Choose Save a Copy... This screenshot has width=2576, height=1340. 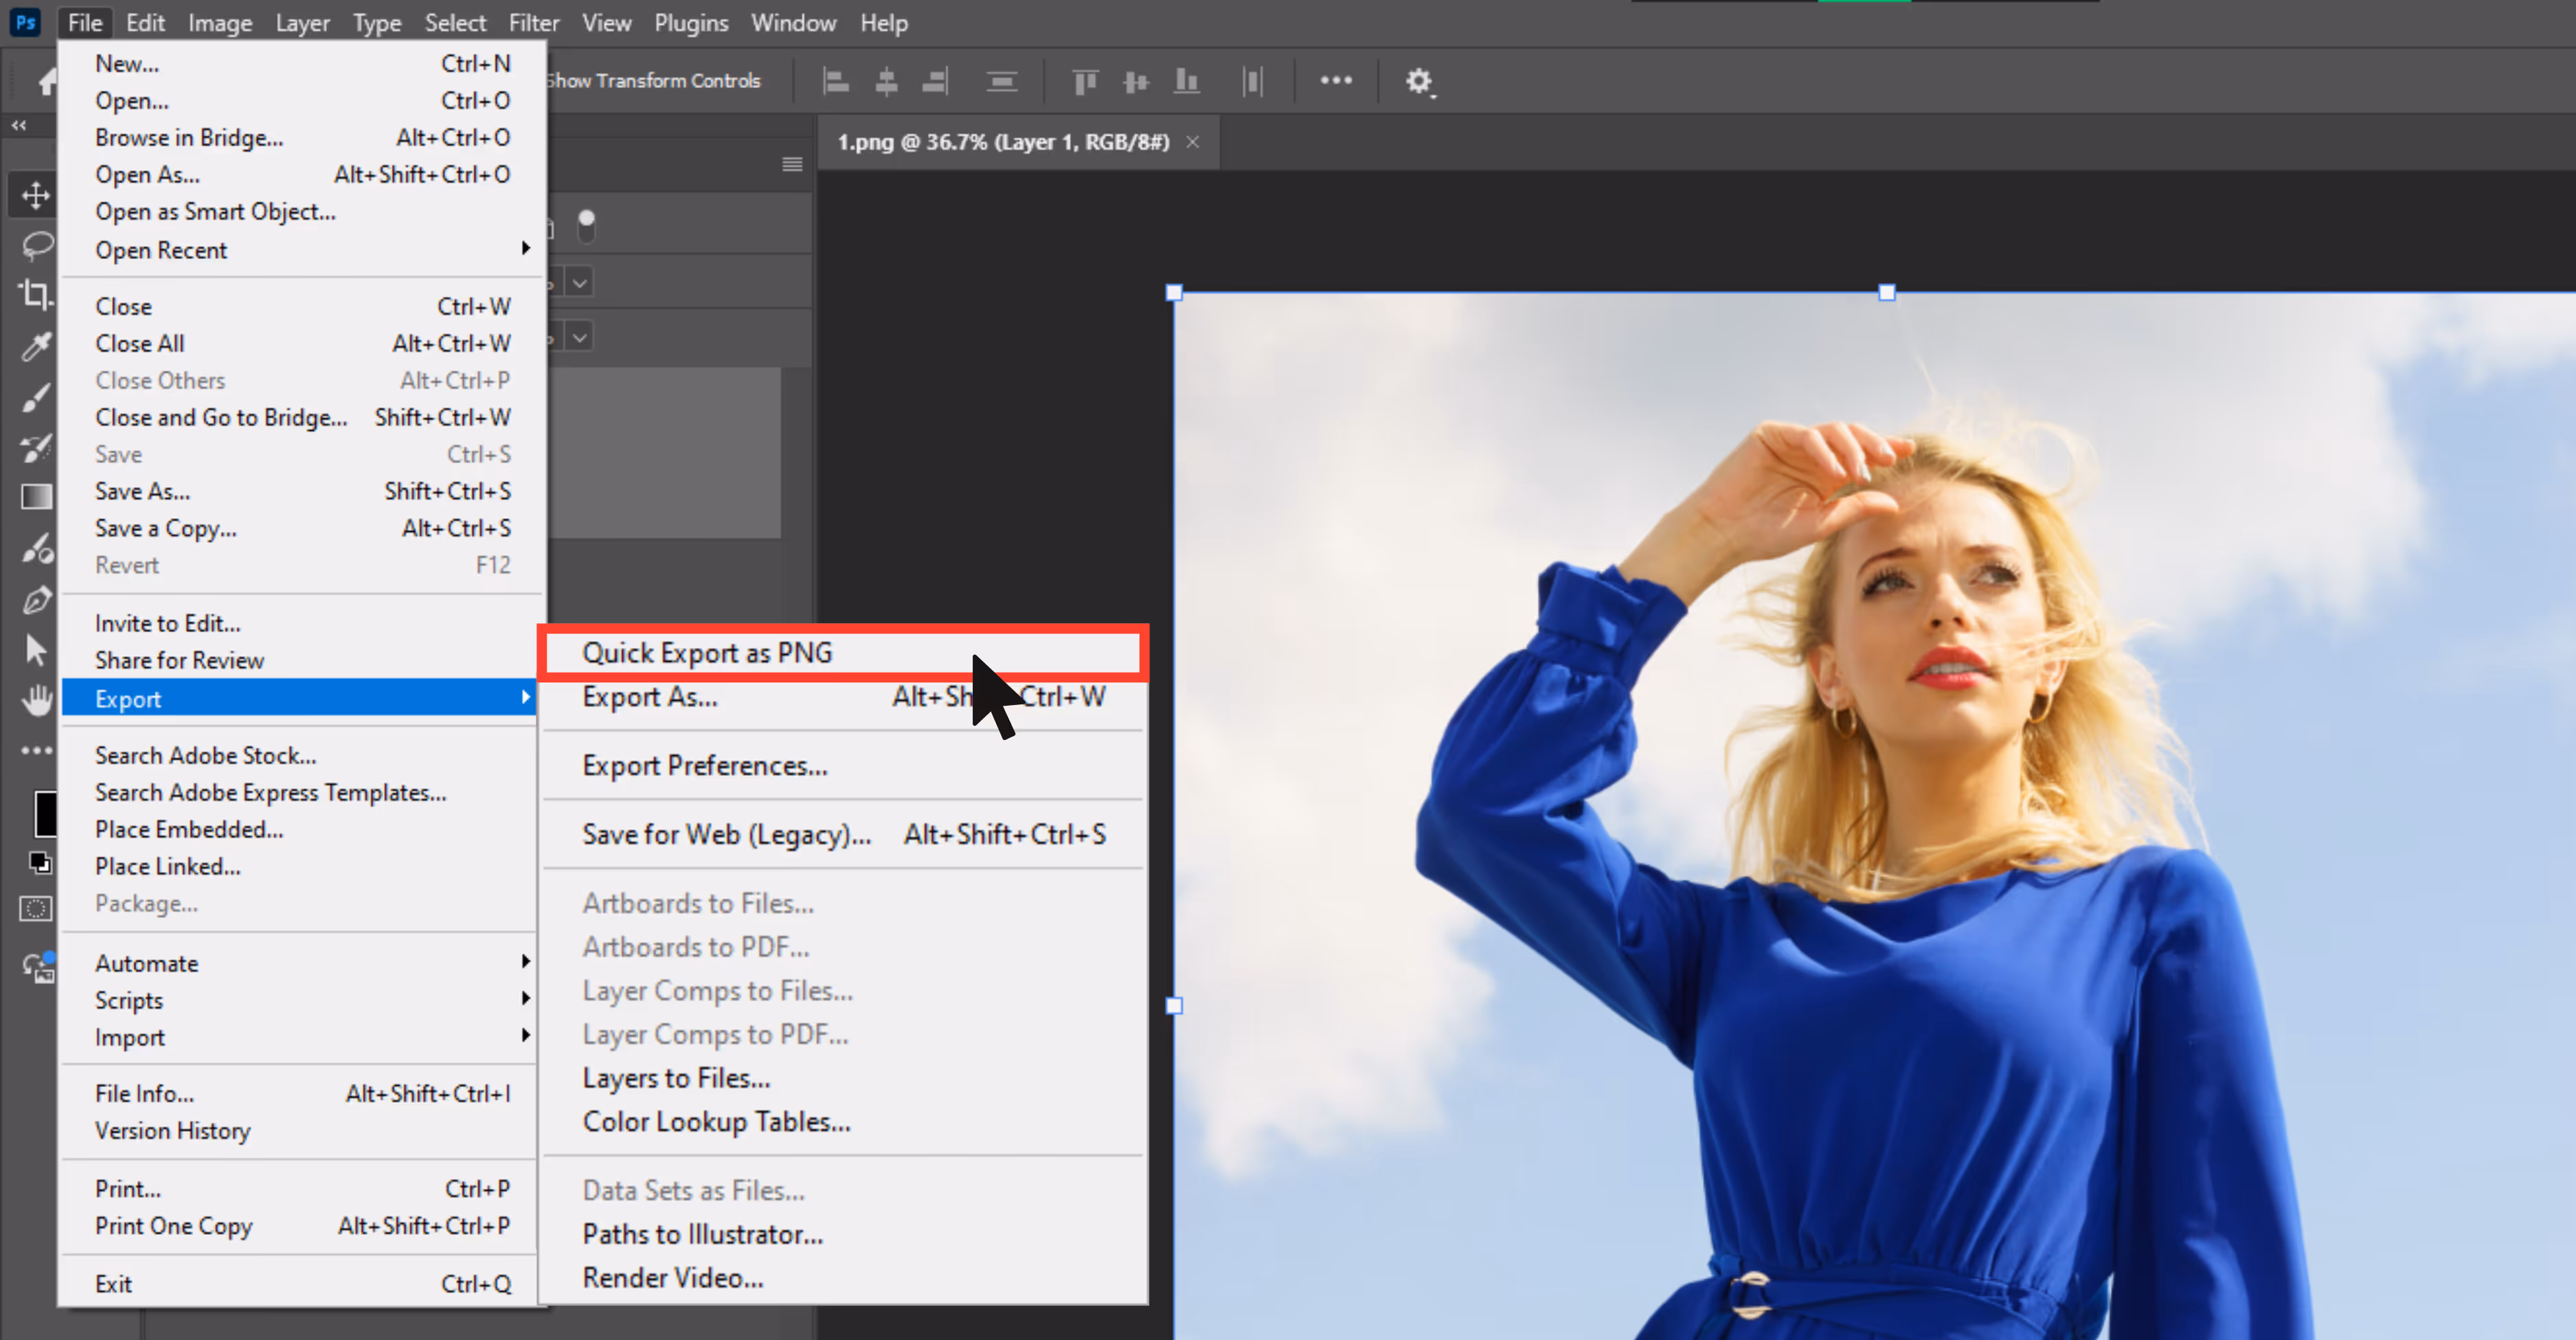coord(302,528)
